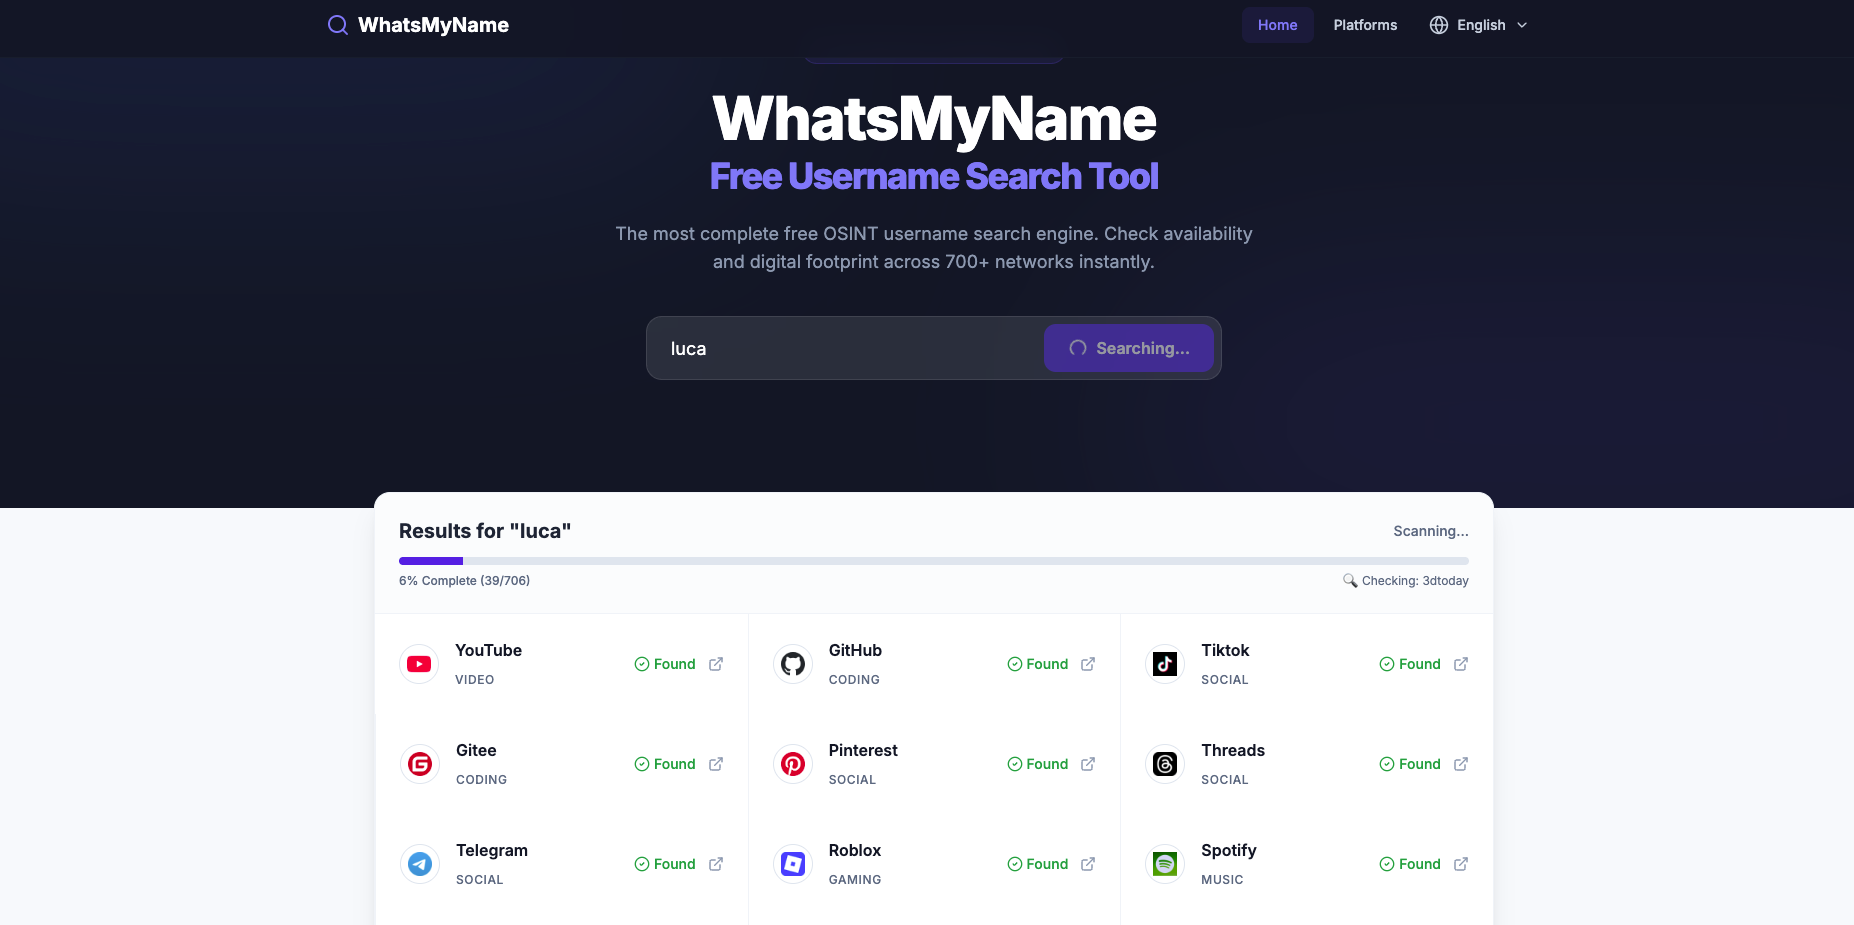Click the chevron next to English
Screen dimensions: 1854x925
pyautogui.click(x=1522, y=25)
